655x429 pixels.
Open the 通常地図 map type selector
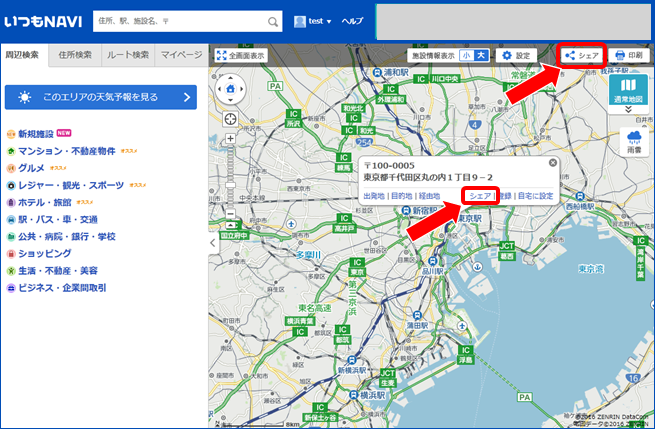pos(628,89)
